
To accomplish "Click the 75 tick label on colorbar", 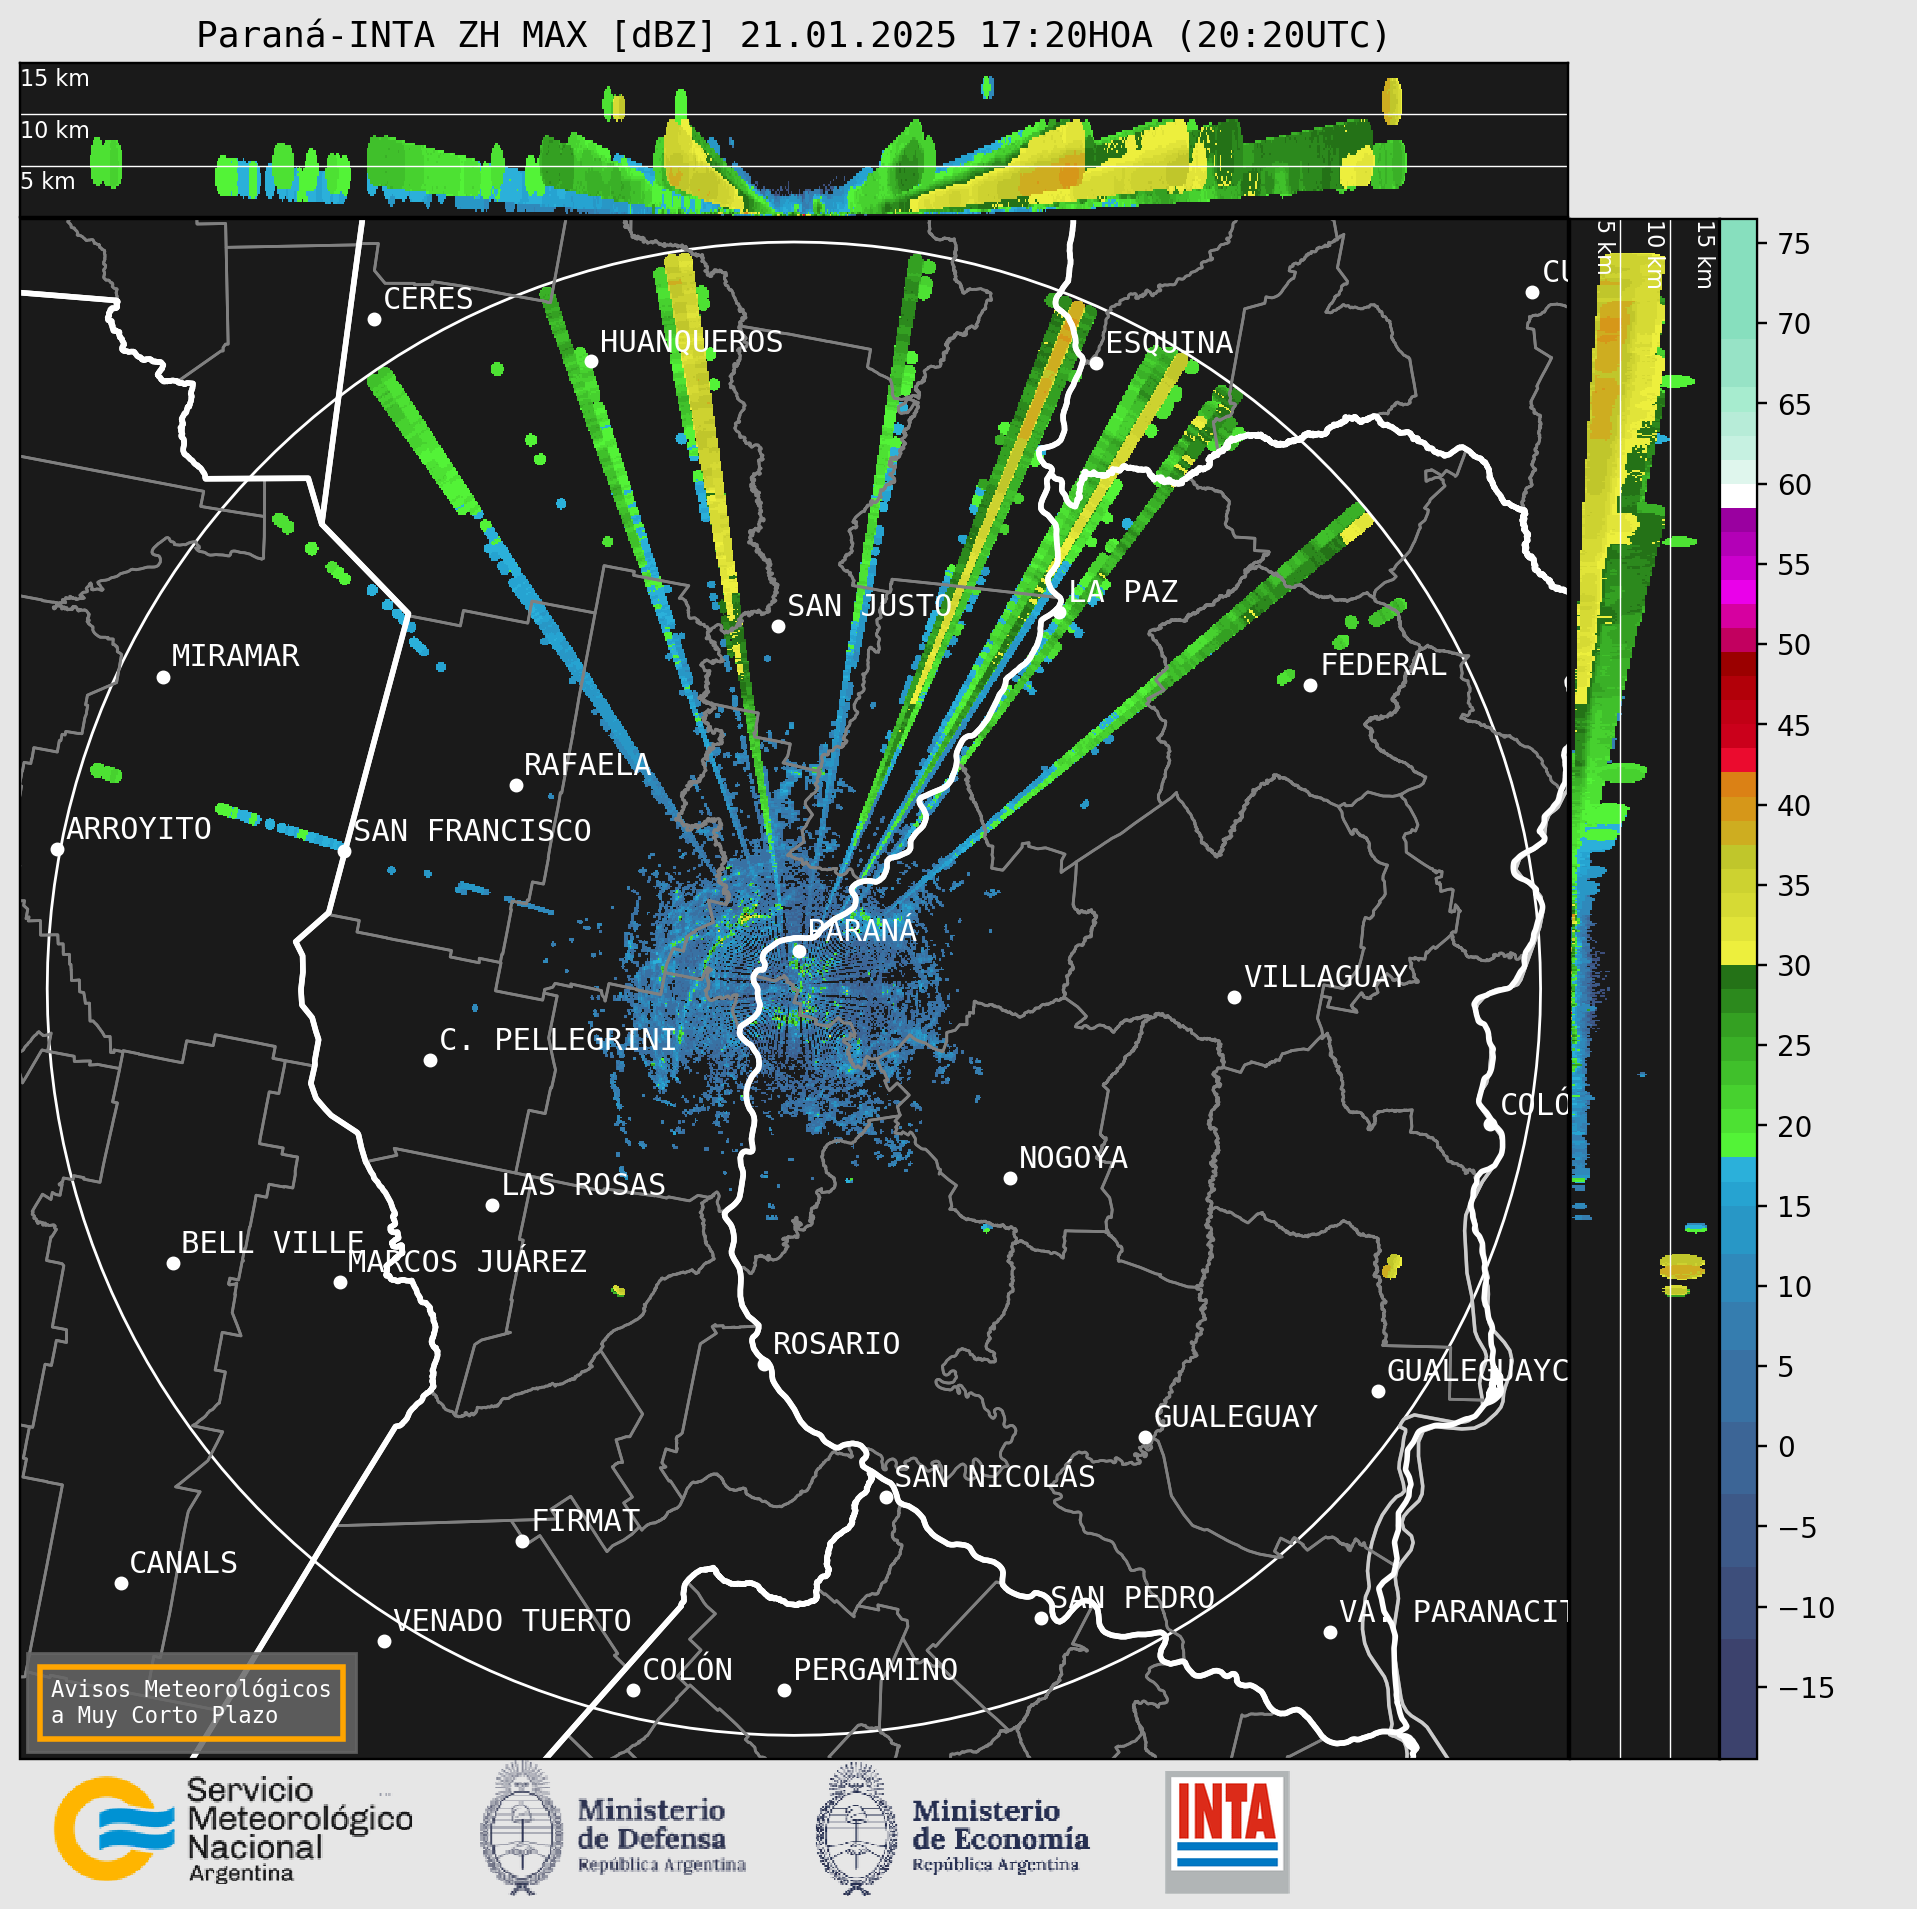I will [x=1794, y=244].
